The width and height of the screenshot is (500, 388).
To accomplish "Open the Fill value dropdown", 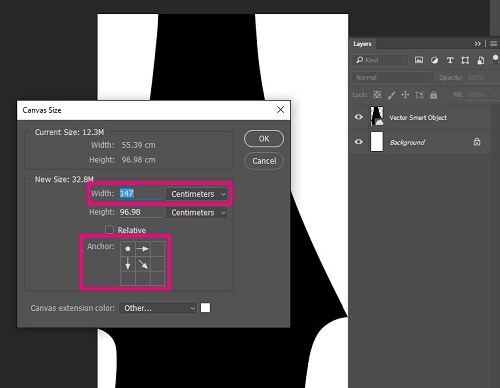I will (494, 95).
